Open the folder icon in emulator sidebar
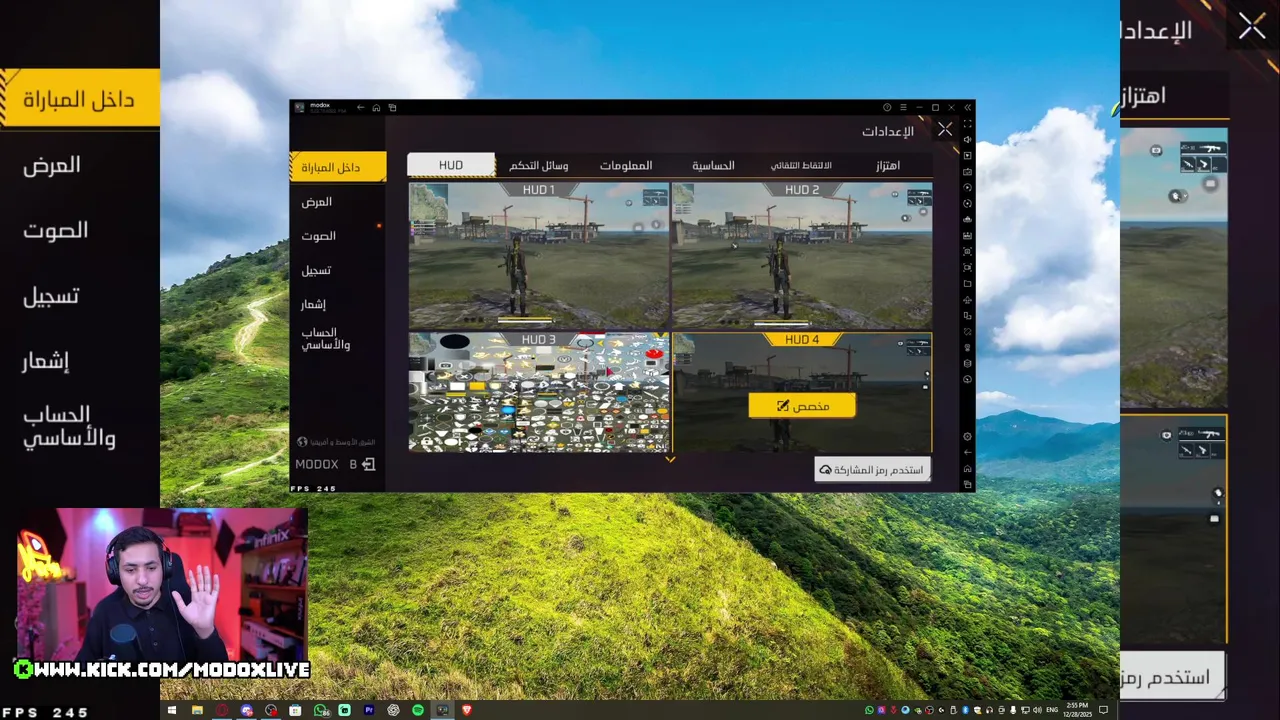1280x720 pixels. (967, 283)
